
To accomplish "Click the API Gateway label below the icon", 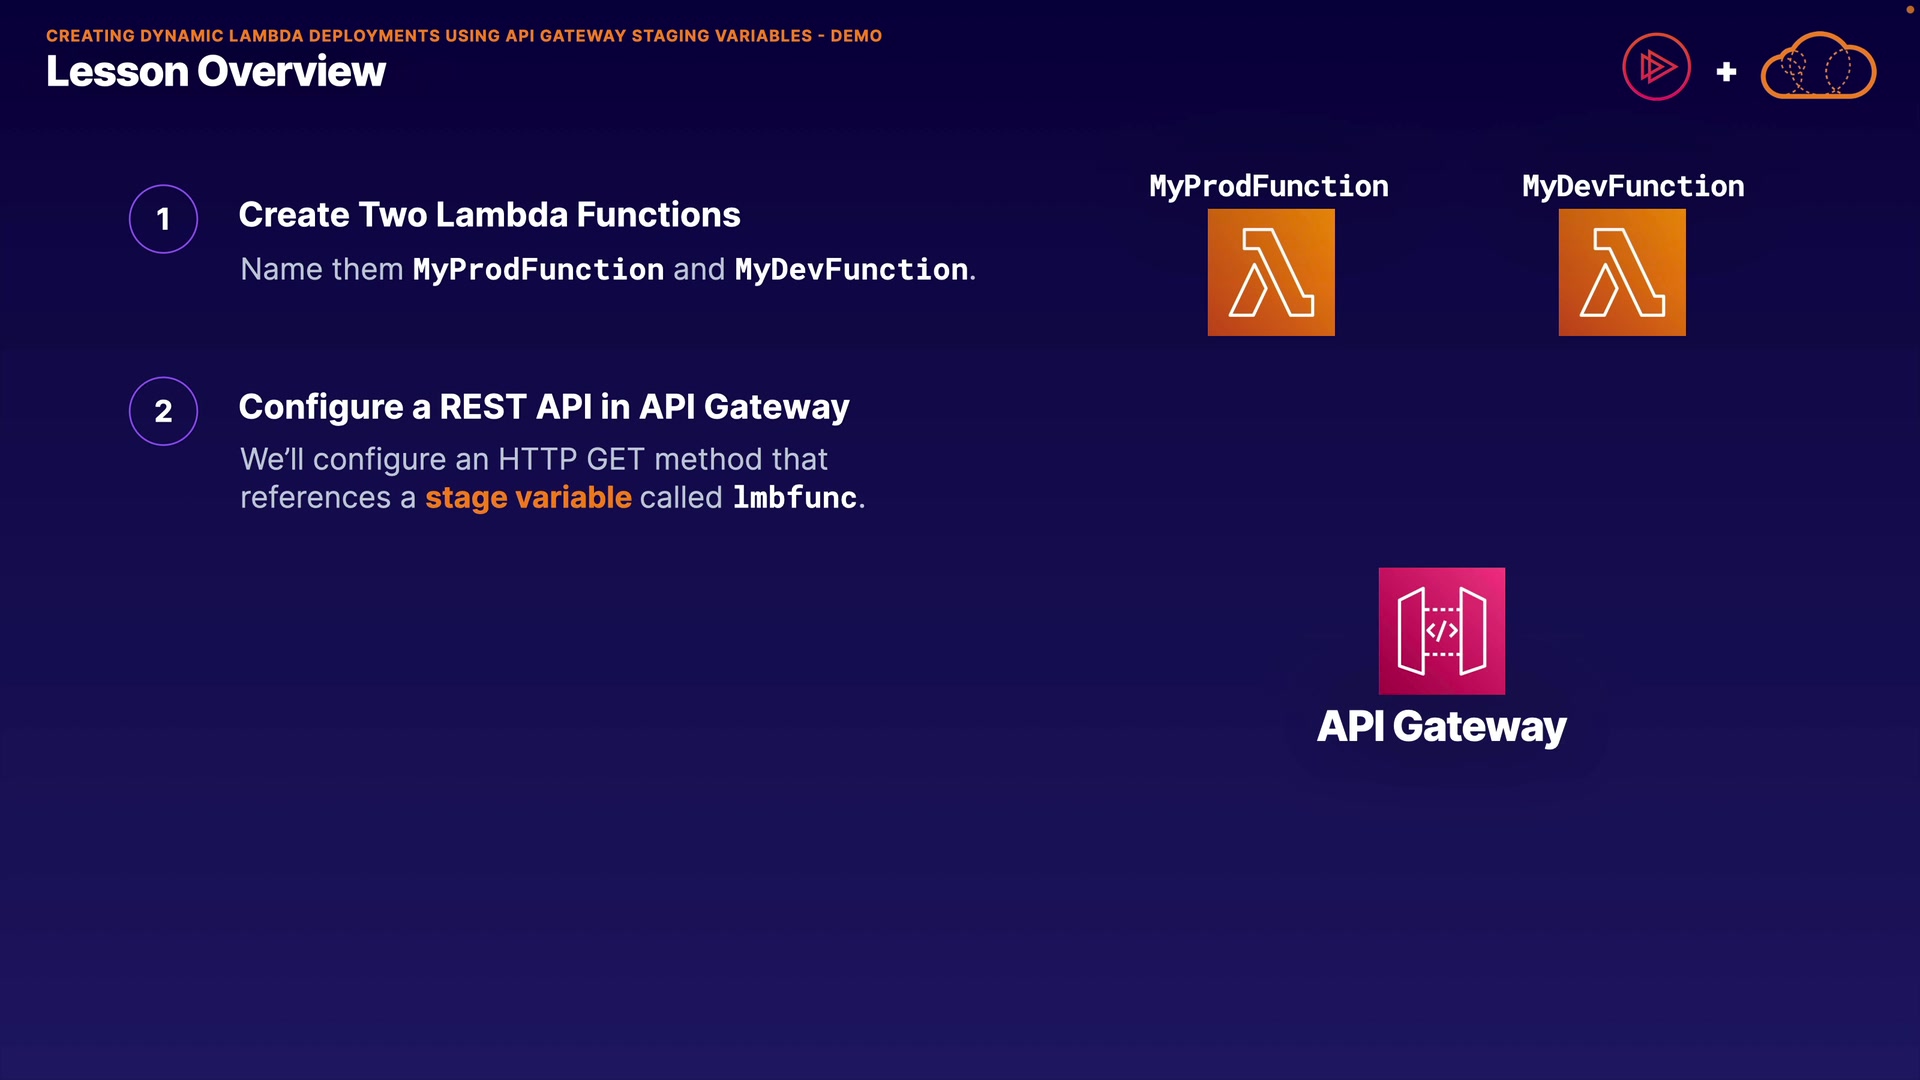I will tap(1441, 727).
